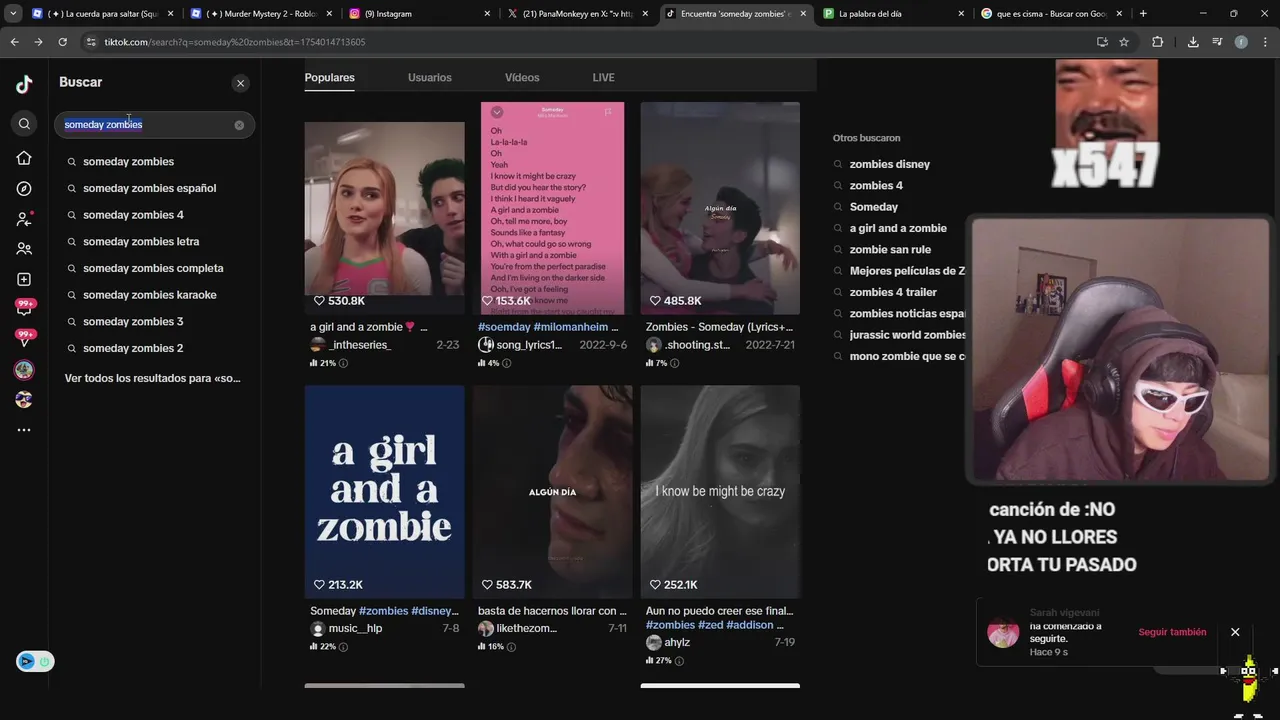Viewport: 1280px width, 720px height.
Task: Toggle the extension pill at bottom left
Action: coord(35,661)
